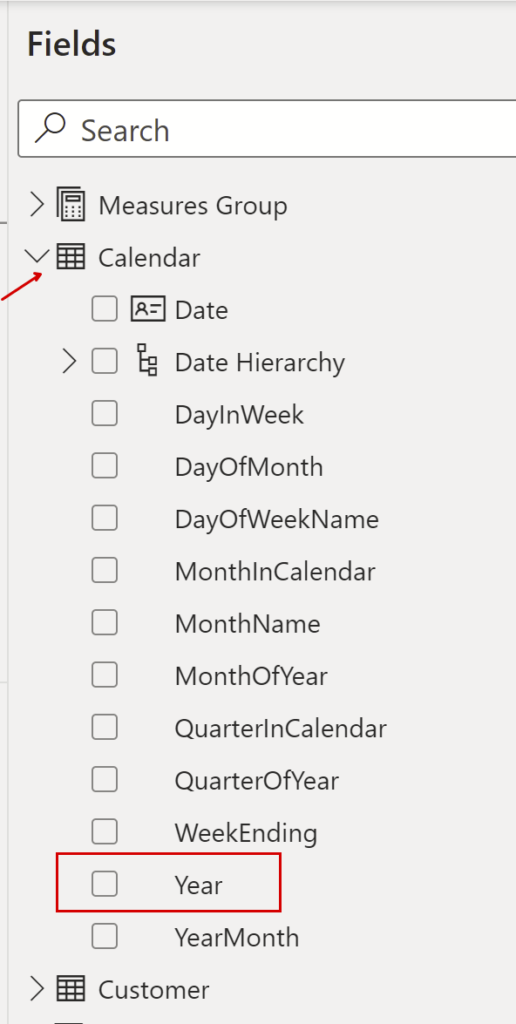Enable the MonthName checkbox

pos(105,623)
